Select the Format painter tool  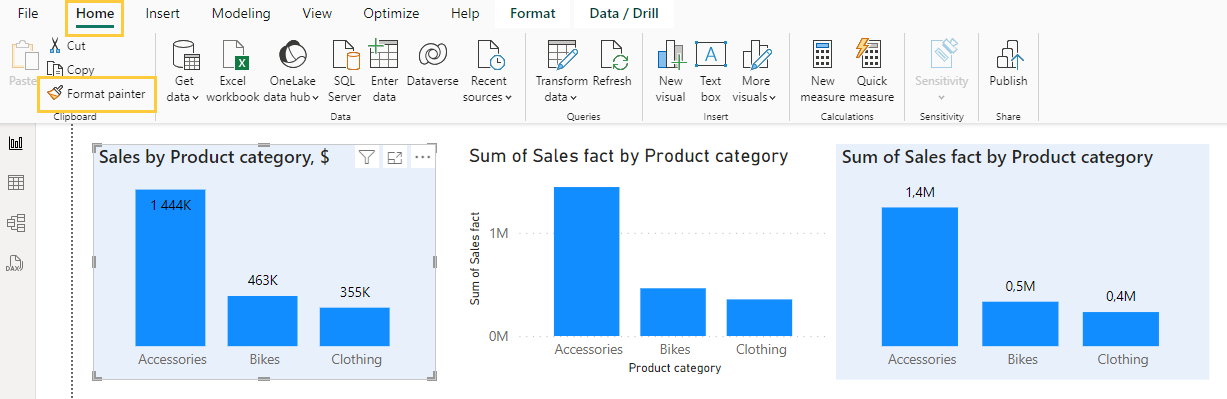point(97,93)
